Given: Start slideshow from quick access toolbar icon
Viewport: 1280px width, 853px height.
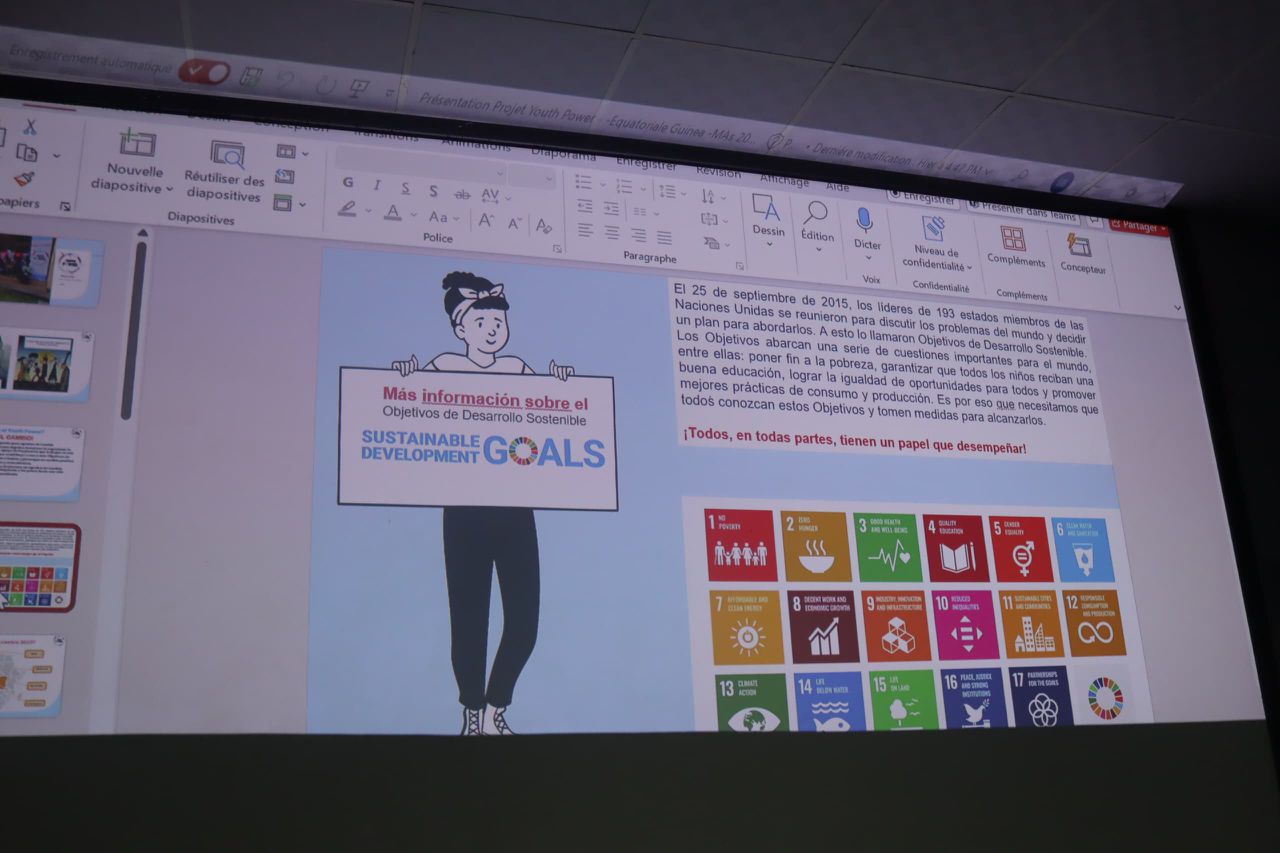Looking at the screenshot, I should pyautogui.click(x=359, y=88).
